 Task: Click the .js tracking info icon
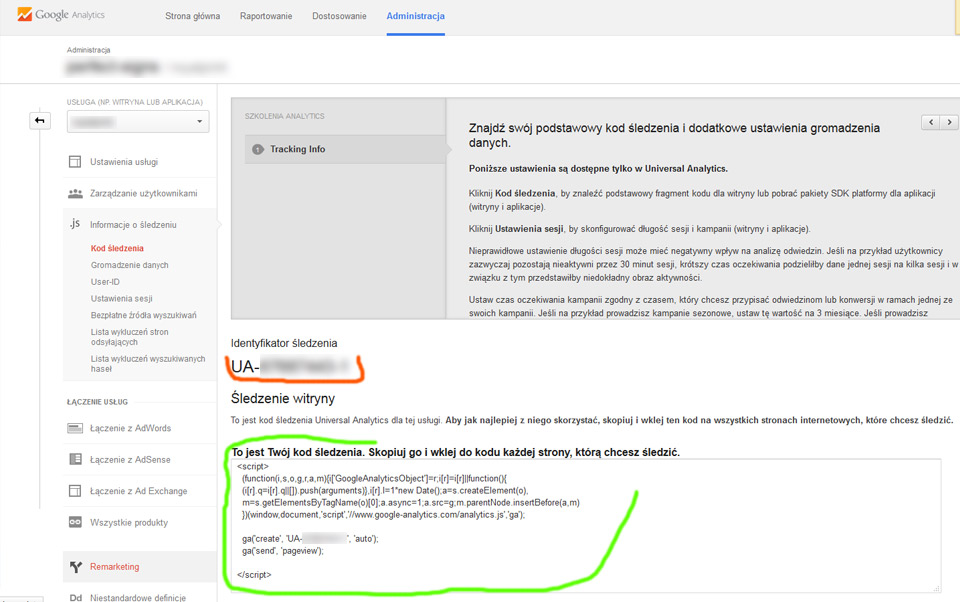[x=75, y=224]
